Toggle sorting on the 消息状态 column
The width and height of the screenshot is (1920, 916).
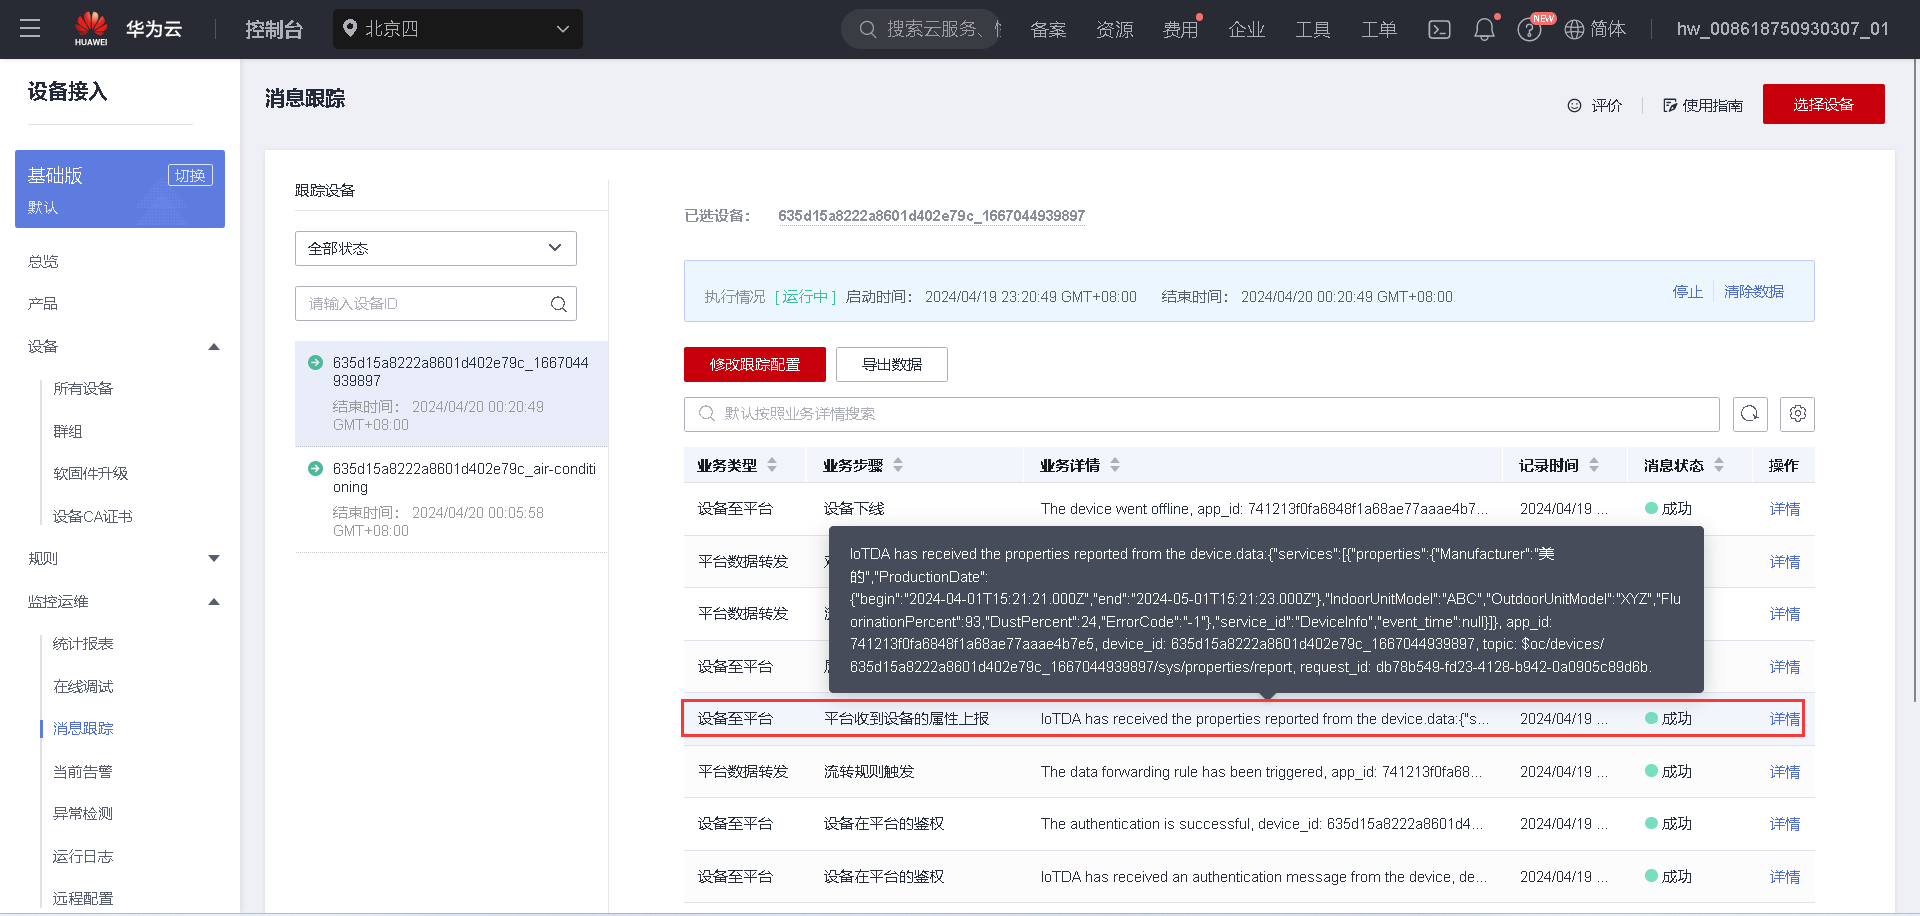pos(1719,464)
